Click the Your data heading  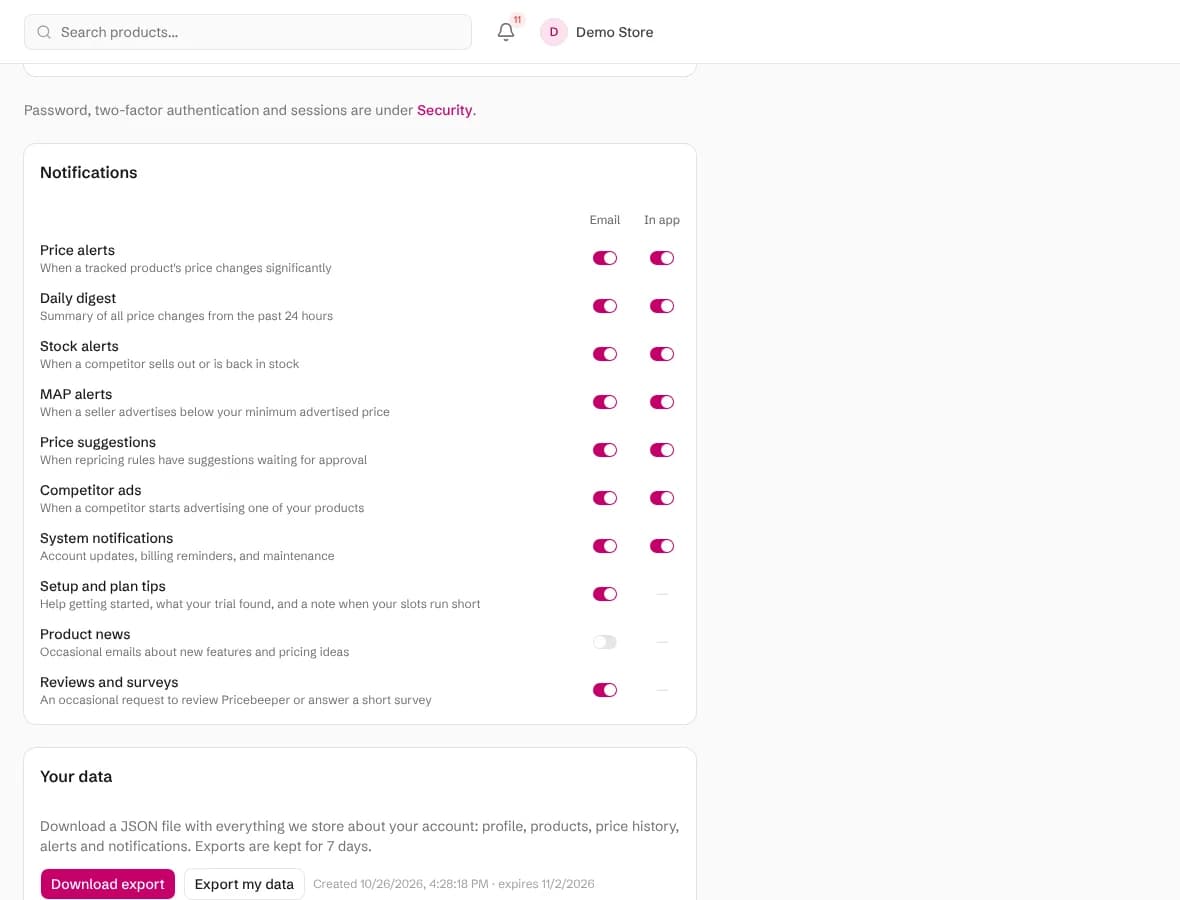click(x=76, y=777)
